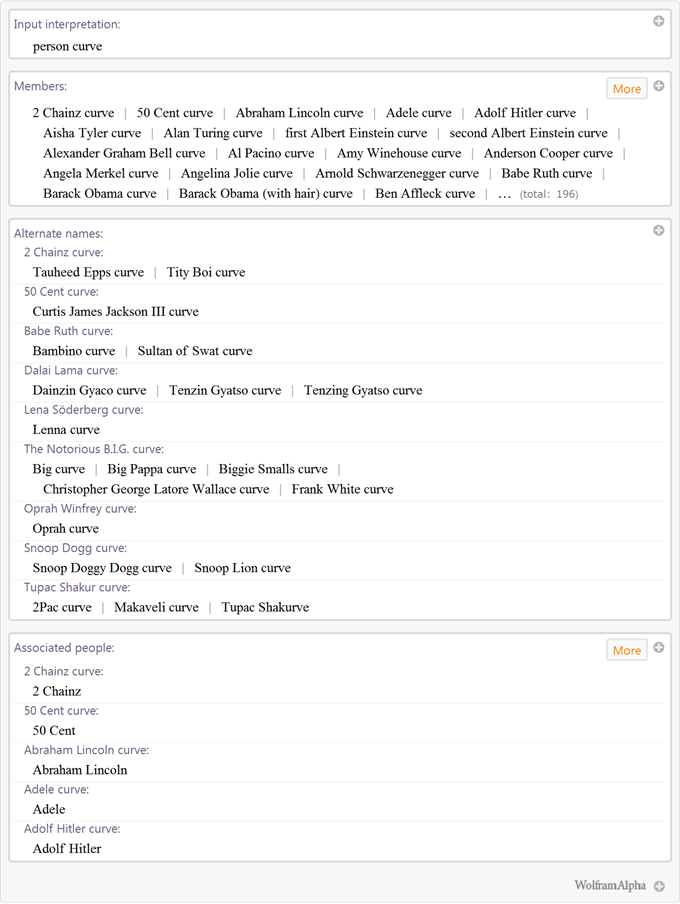Click '50 Cent curve' in Members list

(x=175, y=113)
